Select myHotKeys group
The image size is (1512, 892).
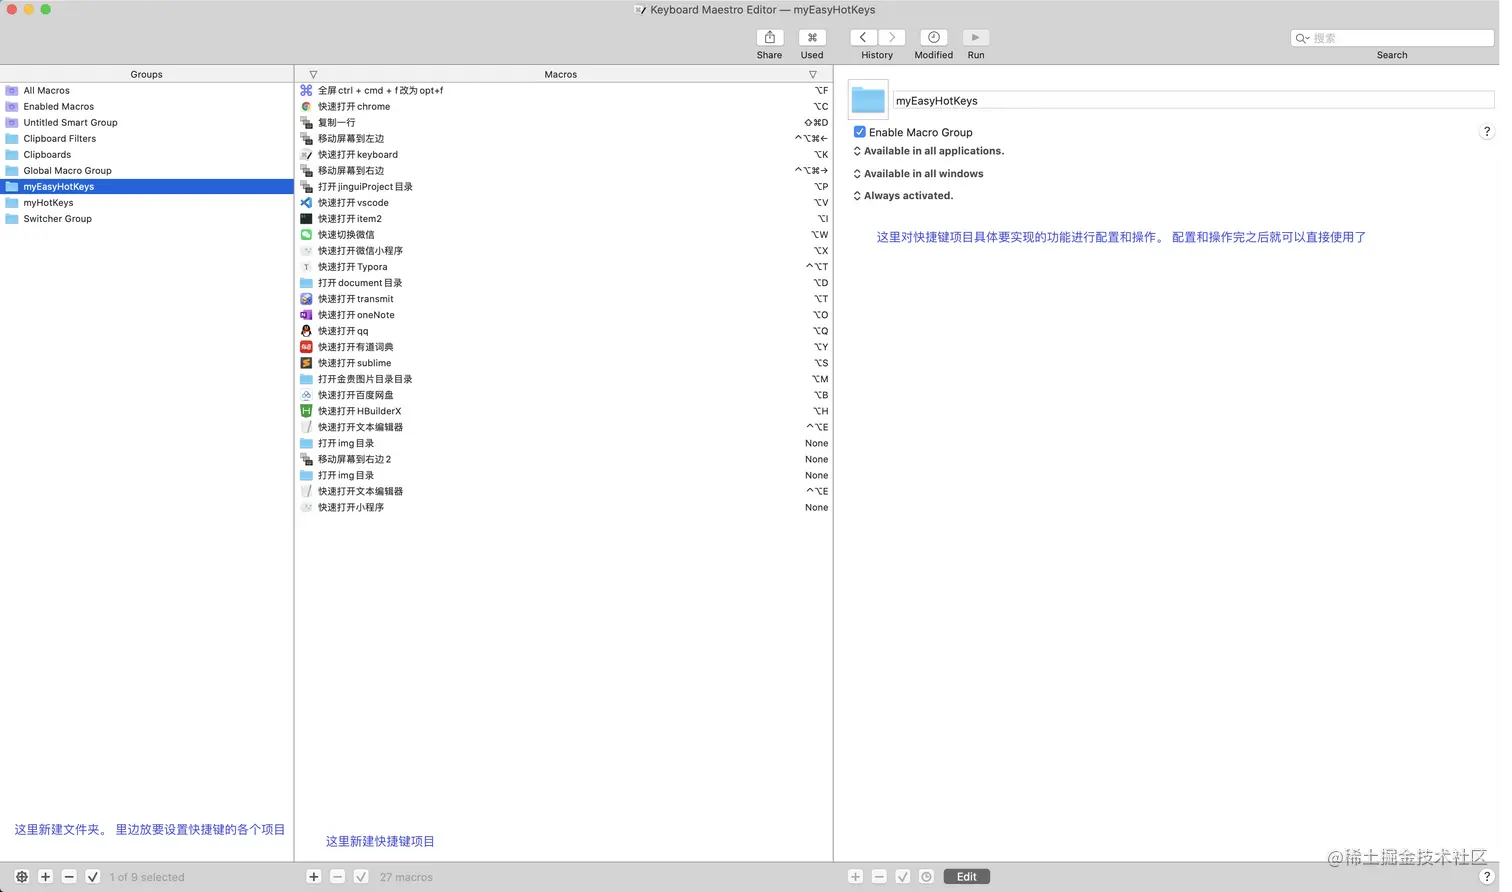[146, 202]
